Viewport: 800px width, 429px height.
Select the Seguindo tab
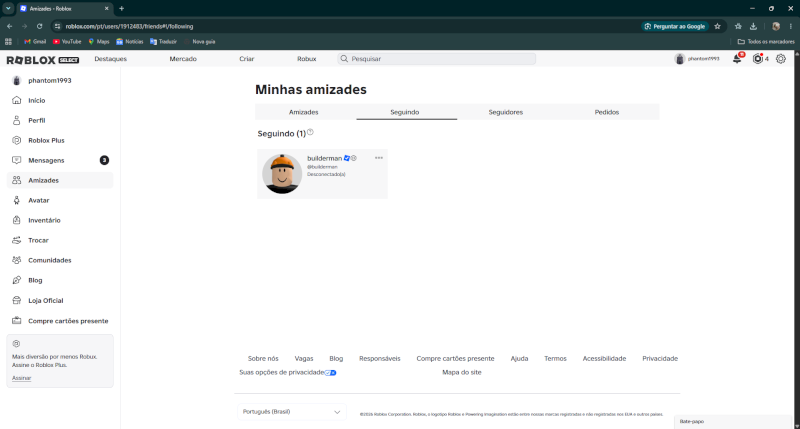click(x=405, y=112)
